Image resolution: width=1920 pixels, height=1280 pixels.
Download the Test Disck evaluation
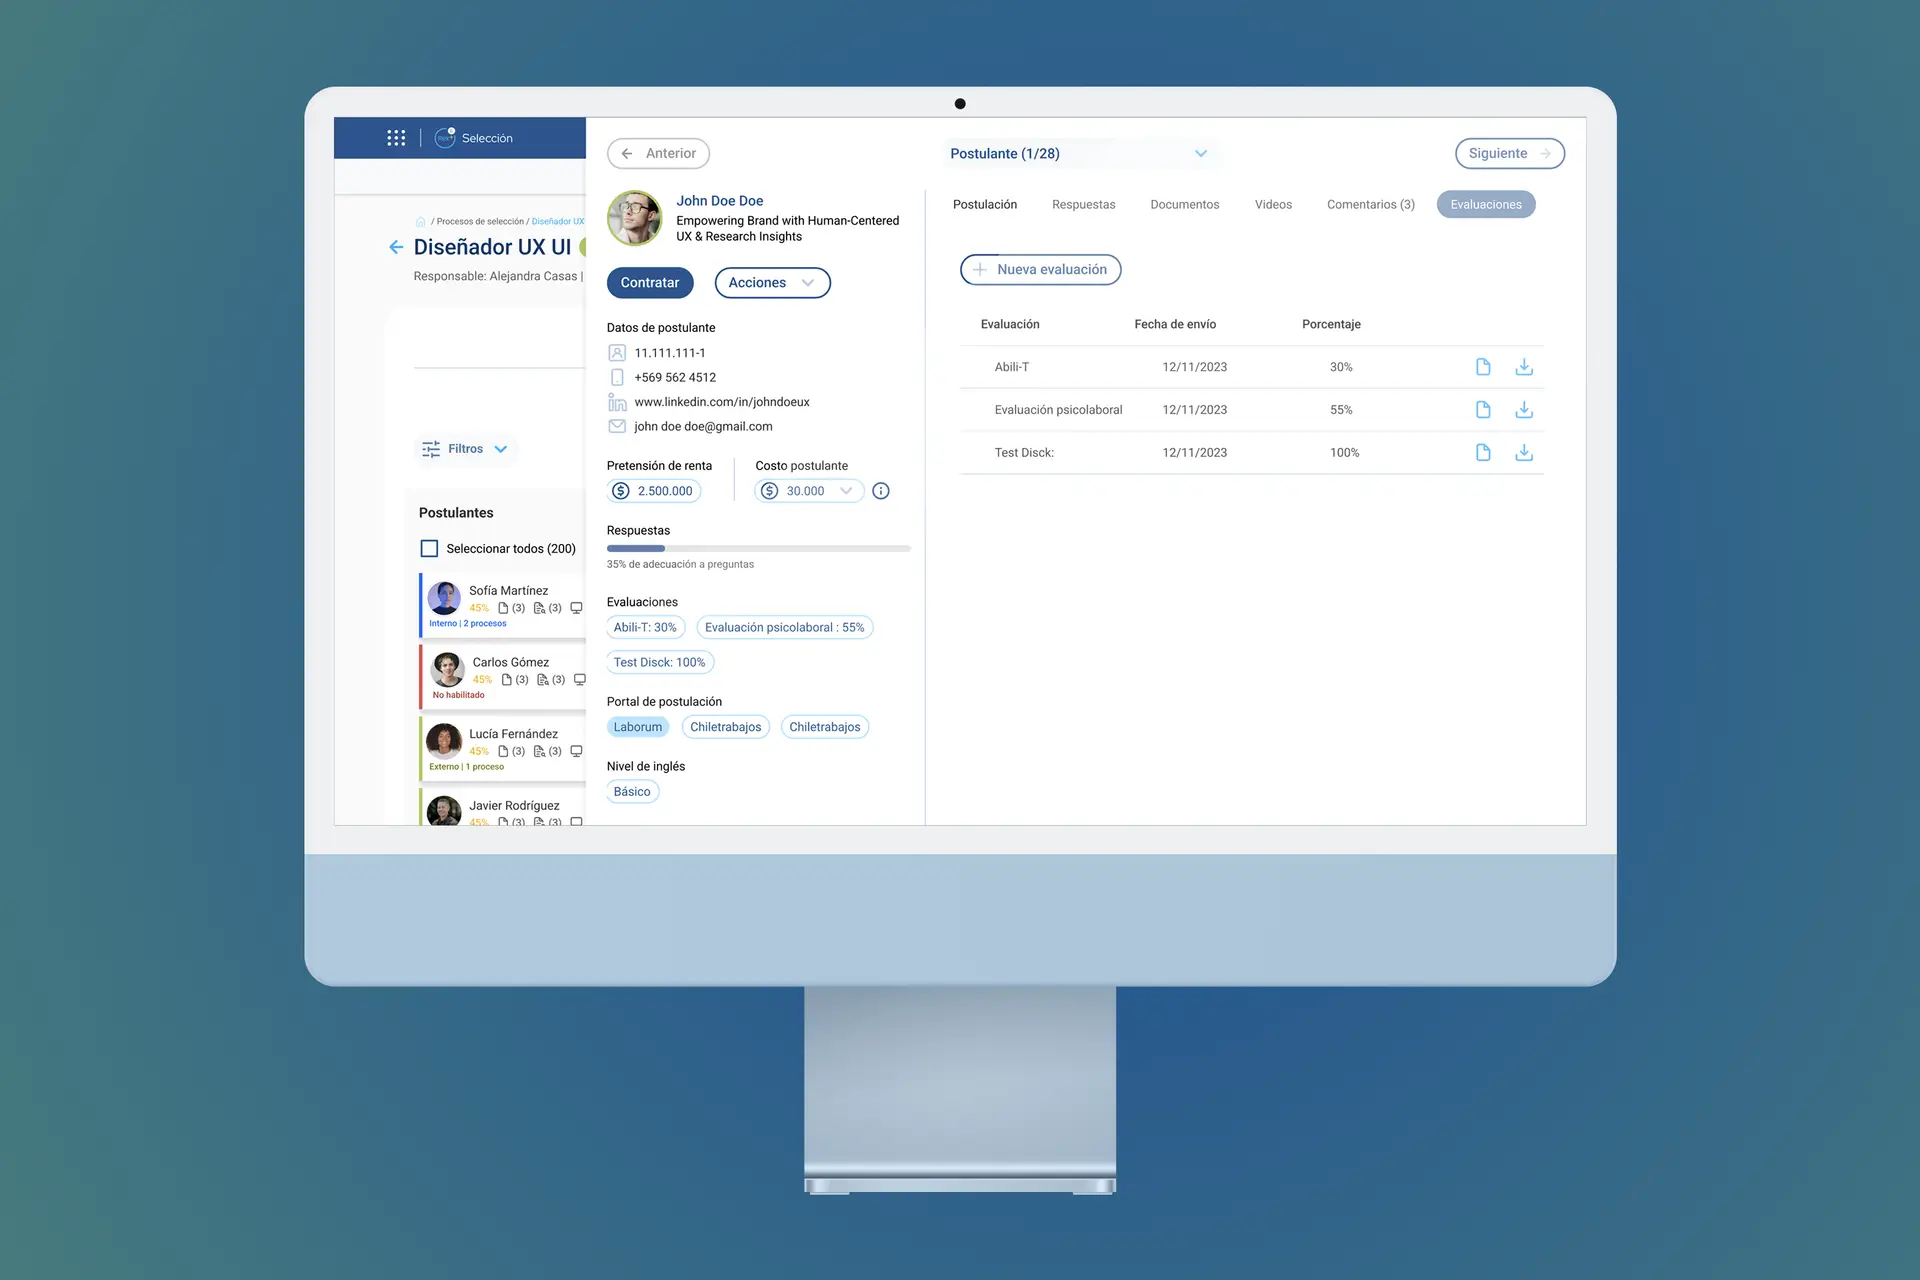click(x=1523, y=453)
